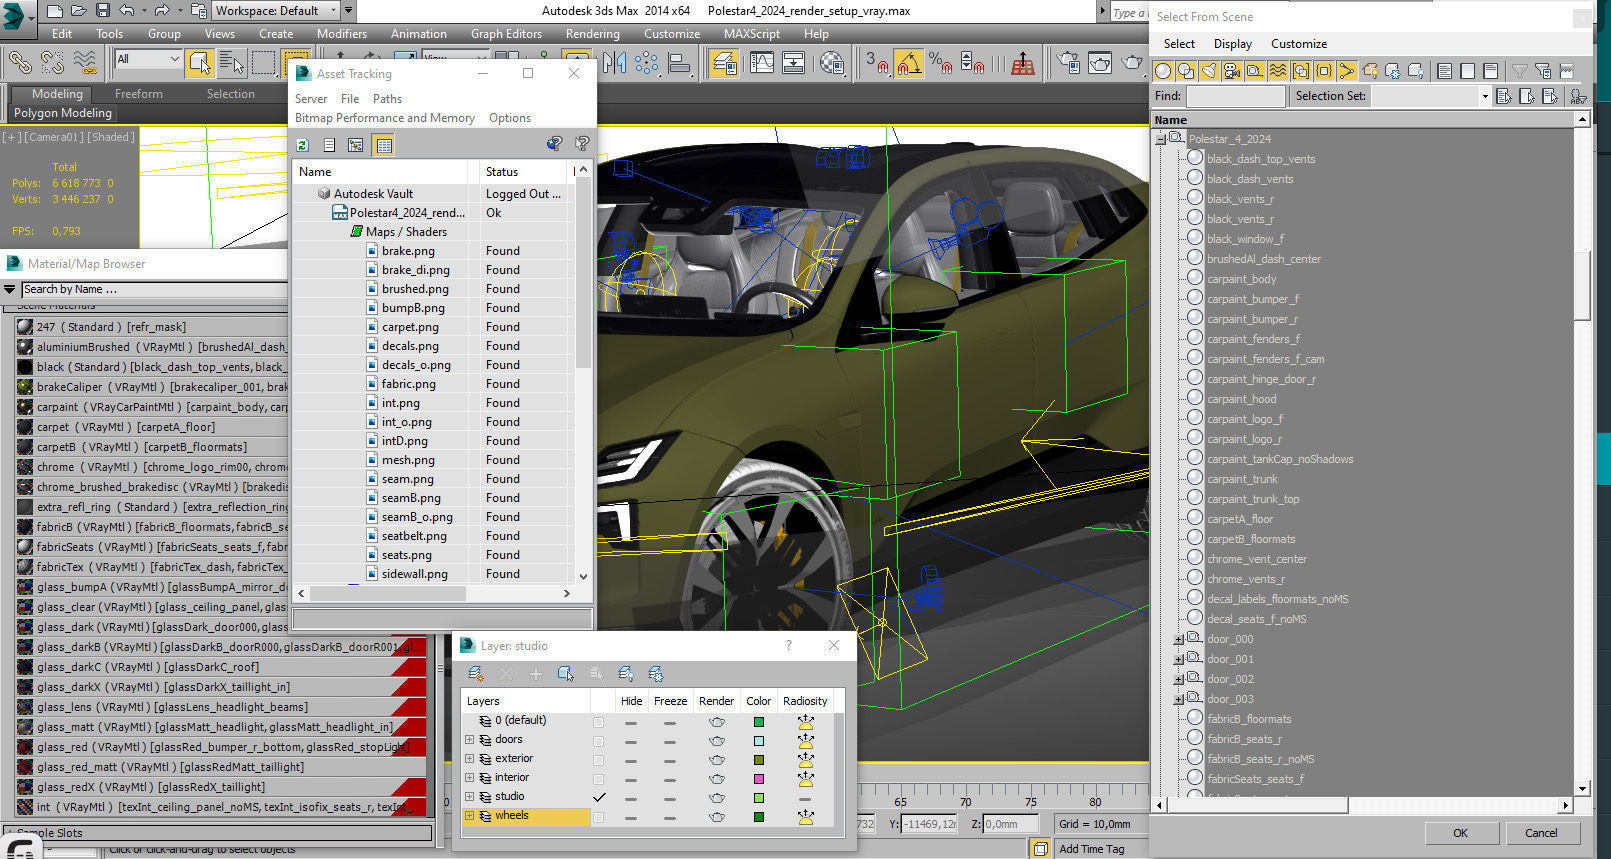Click Status column header in Asset Tracking
Image resolution: width=1611 pixels, height=859 pixels.
(523, 172)
